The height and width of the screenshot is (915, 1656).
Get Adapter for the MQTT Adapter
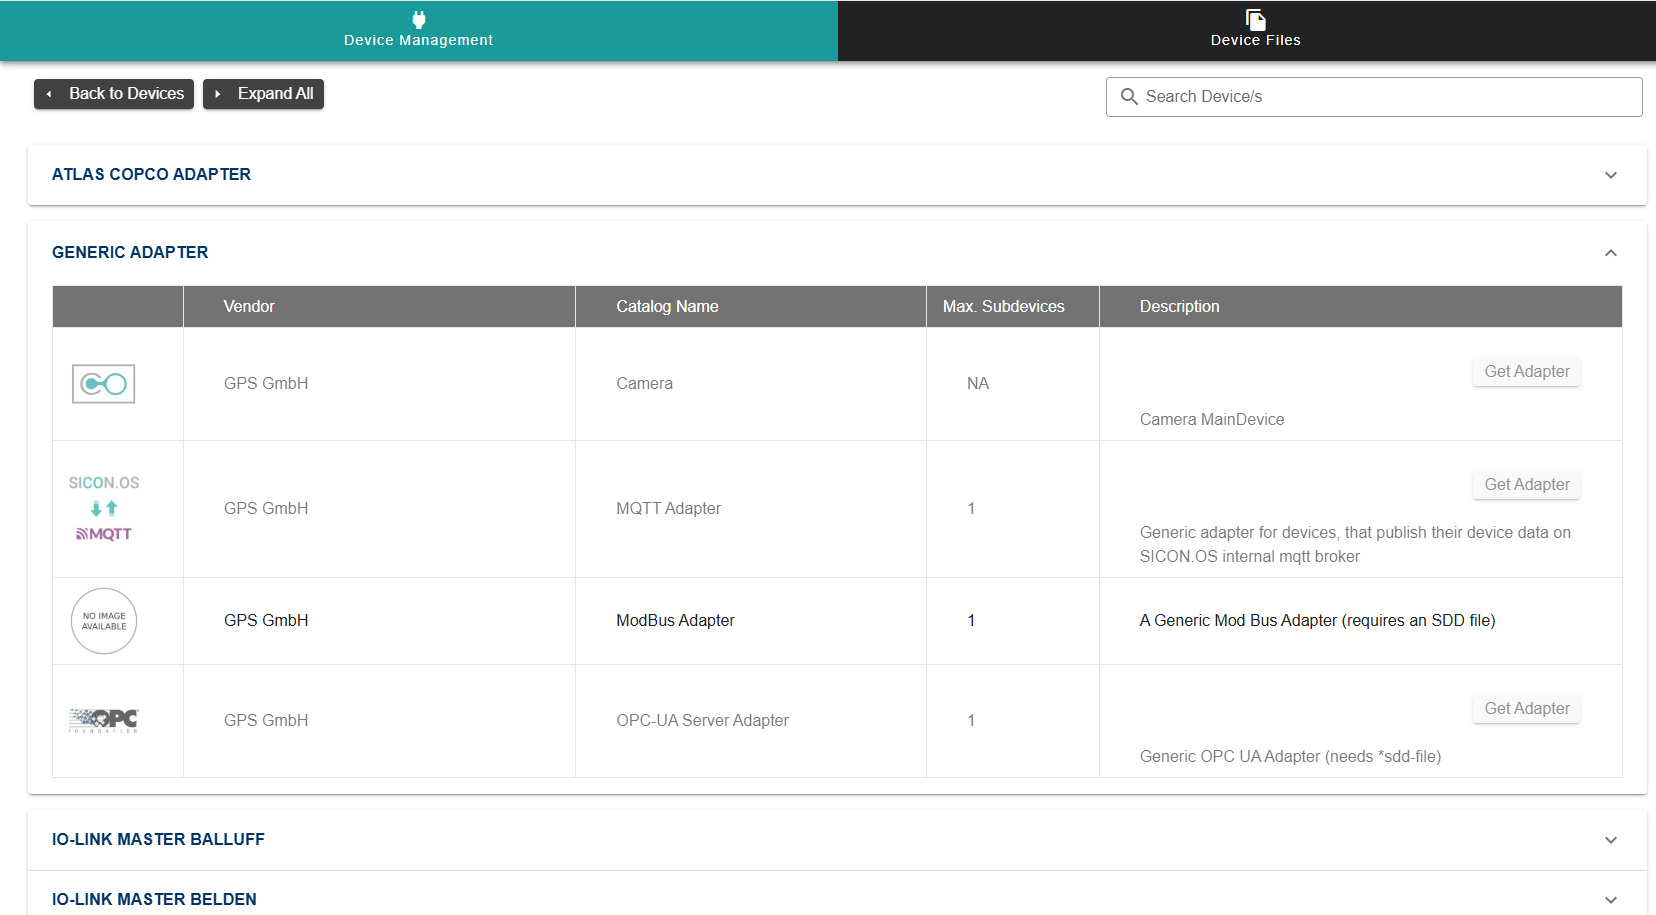coord(1526,485)
